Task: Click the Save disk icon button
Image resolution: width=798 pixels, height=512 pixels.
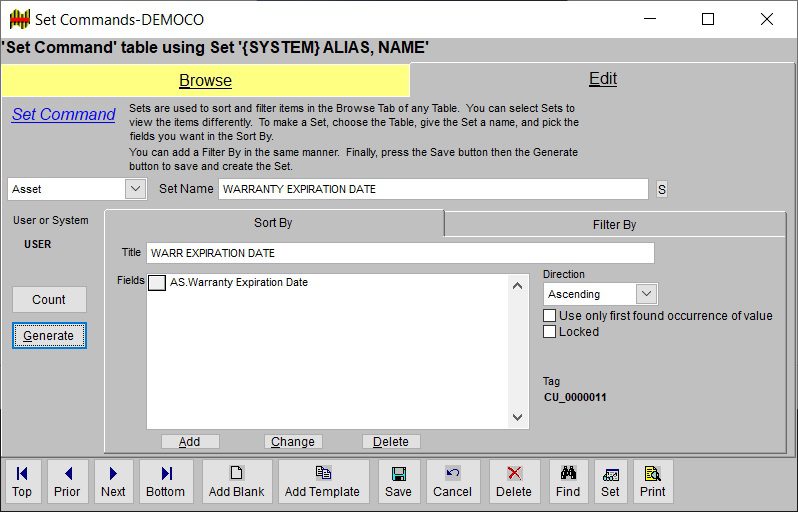Action: point(398,481)
